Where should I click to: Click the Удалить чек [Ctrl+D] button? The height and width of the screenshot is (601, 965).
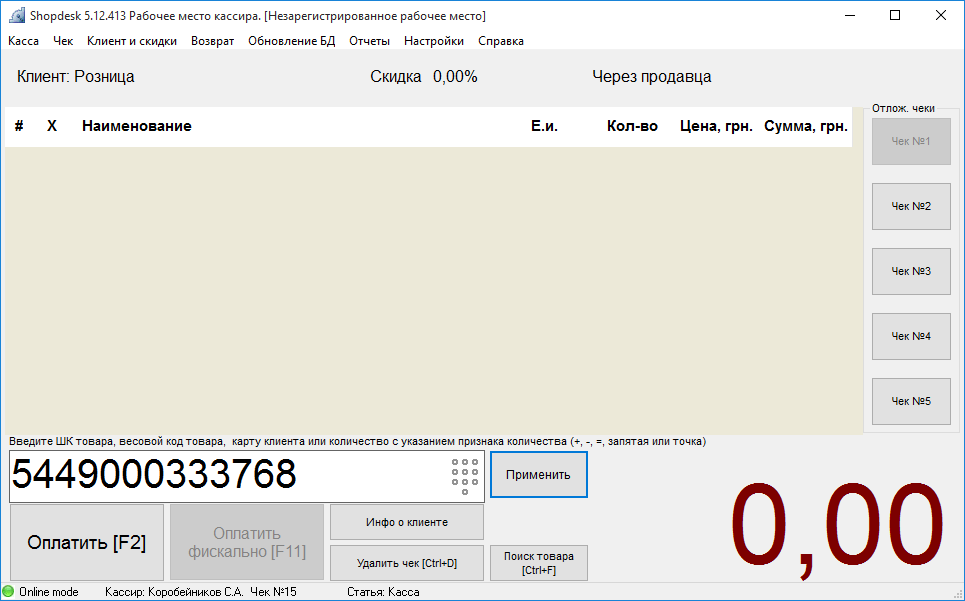[x=407, y=563]
